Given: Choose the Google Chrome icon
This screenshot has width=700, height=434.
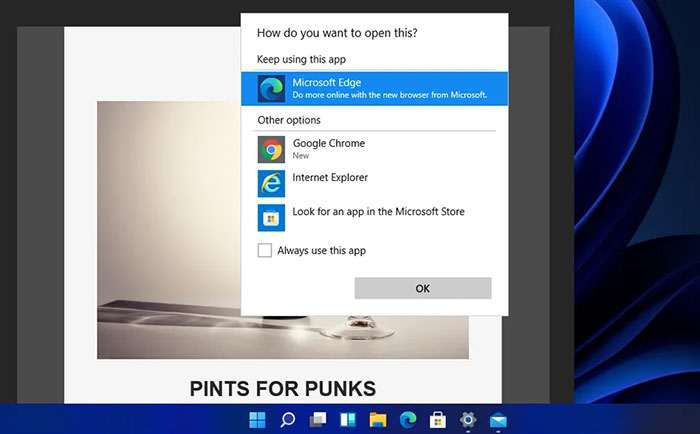Looking at the screenshot, I should click(271, 149).
